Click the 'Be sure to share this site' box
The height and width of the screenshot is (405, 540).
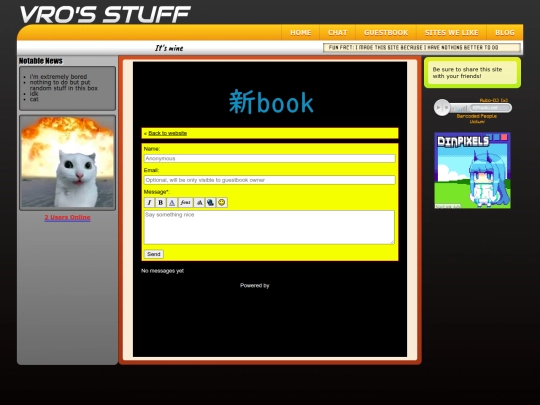click(x=472, y=73)
